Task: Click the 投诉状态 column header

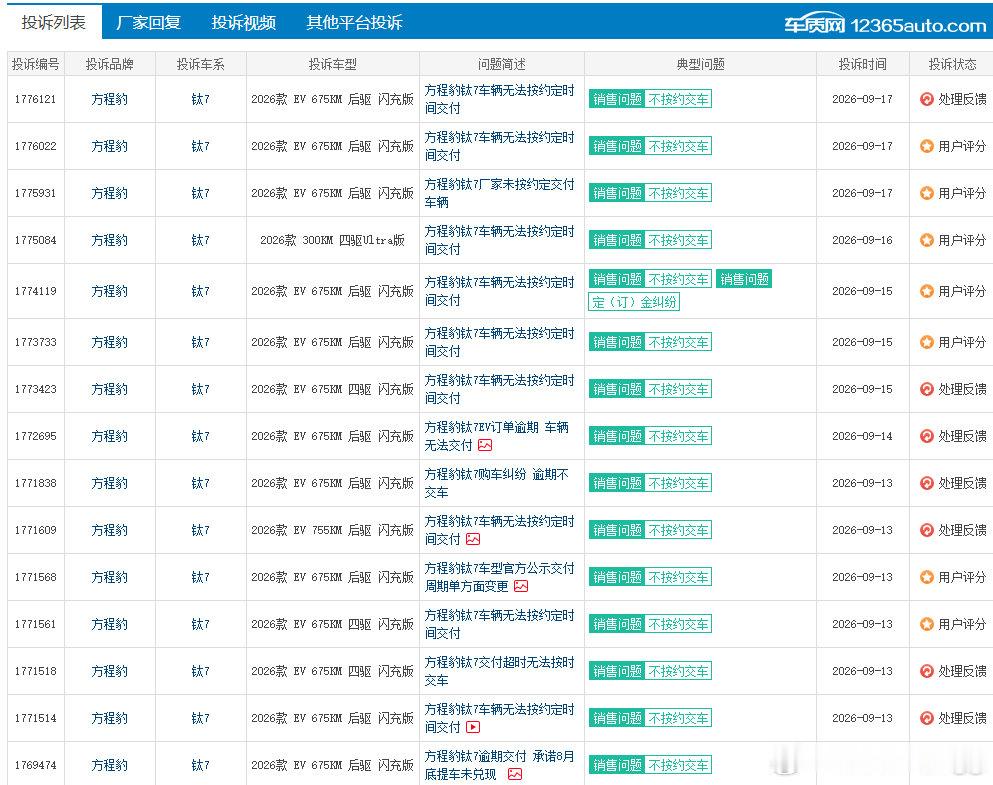Action: tap(952, 64)
